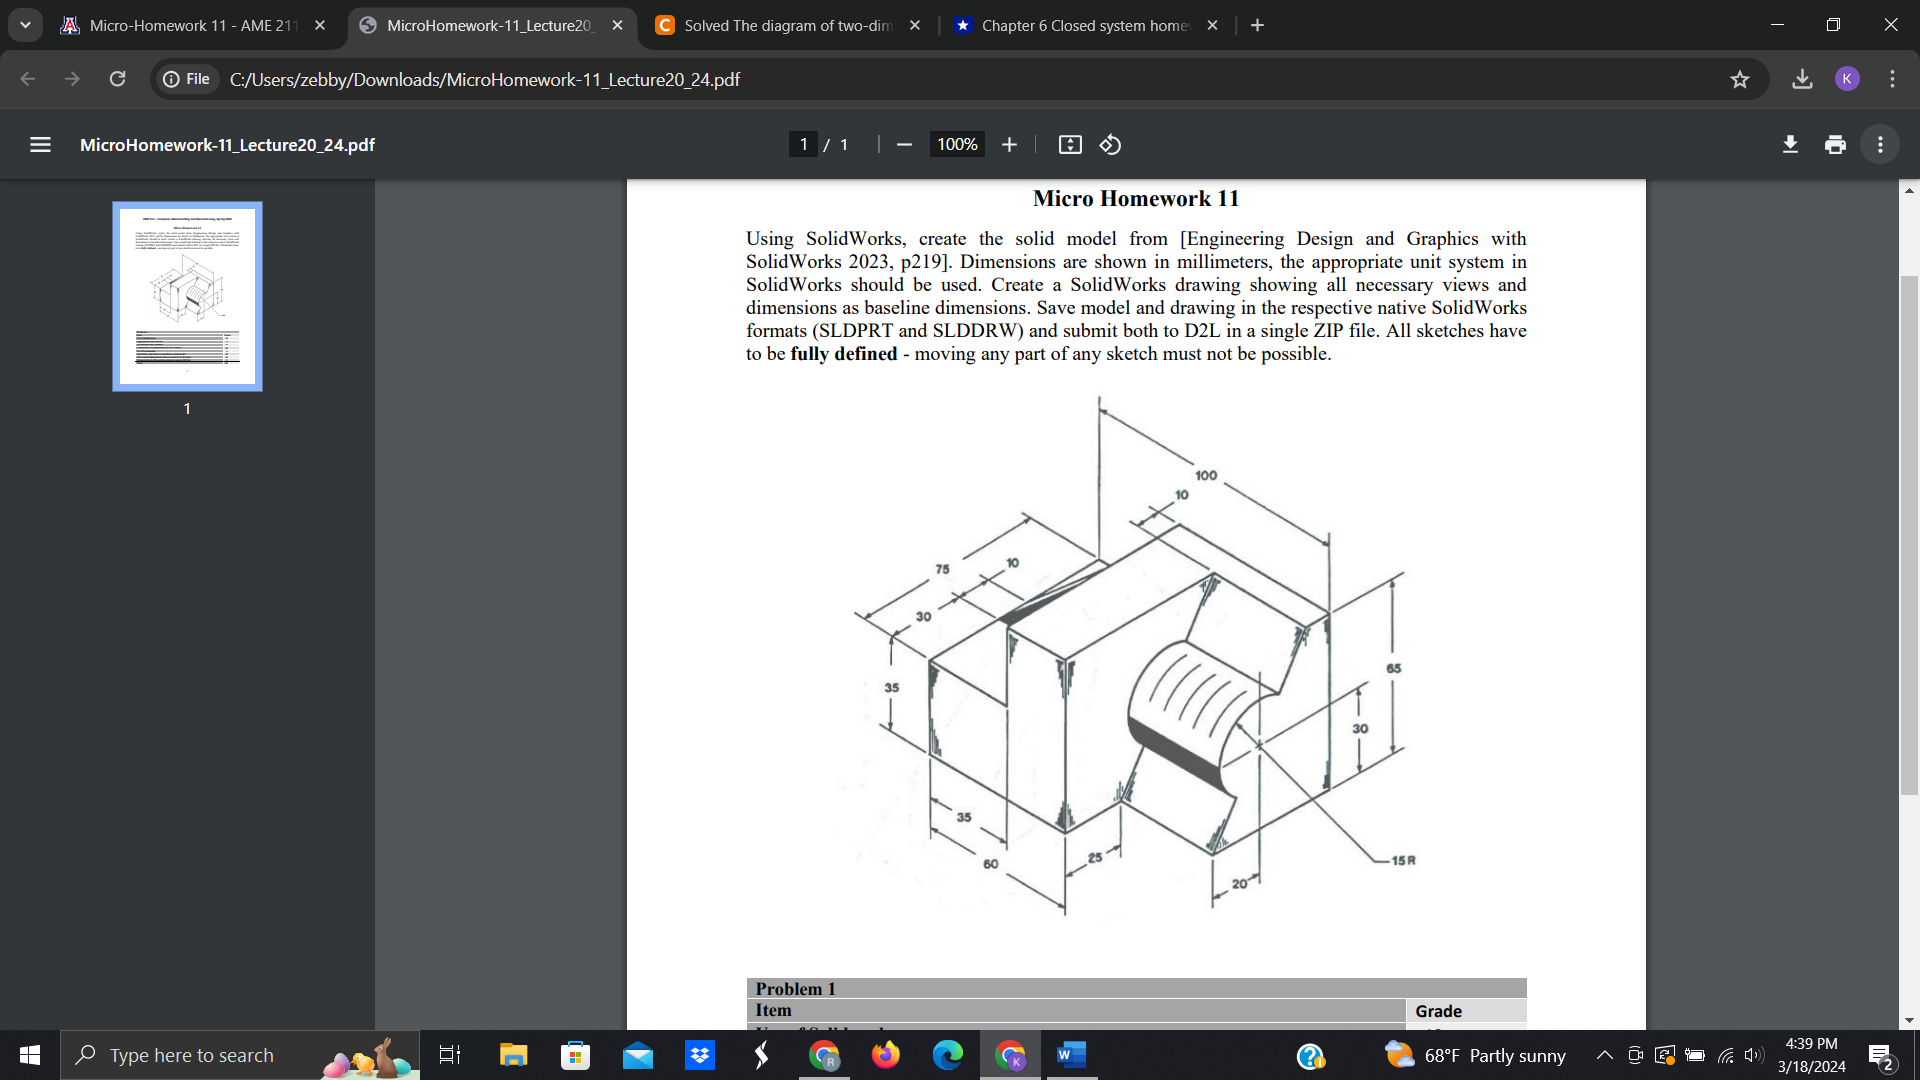1920x1080 pixels.
Task: Open Chrome three-dot menu
Action: [1892, 79]
